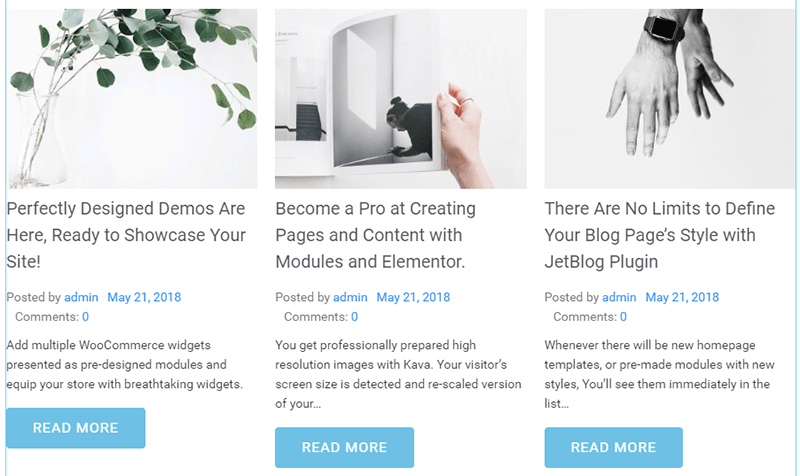Open 'There Are No Limits' post title
This screenshot has height=476, width=800.
(660, 235)
